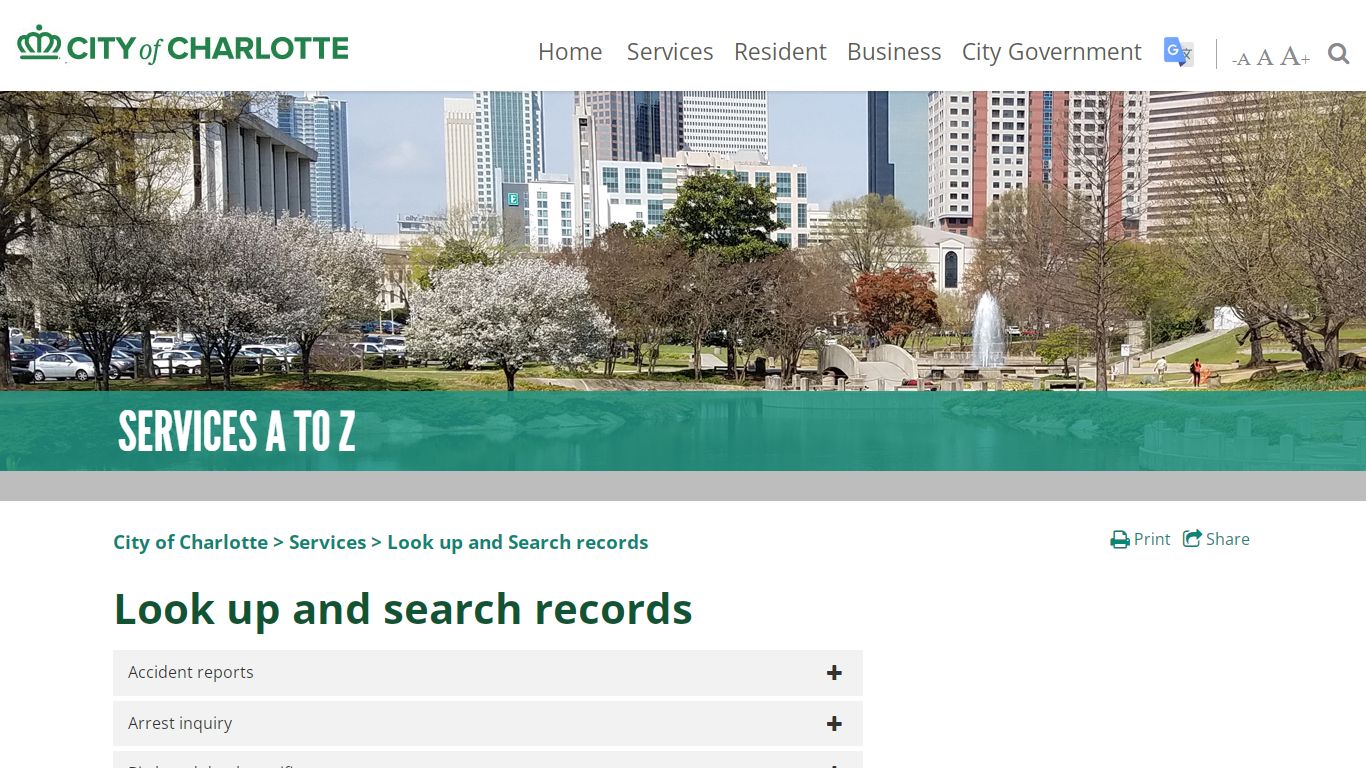
Task: Follow the Look up and Search records breadcrumb
Action: click(517, 542)
